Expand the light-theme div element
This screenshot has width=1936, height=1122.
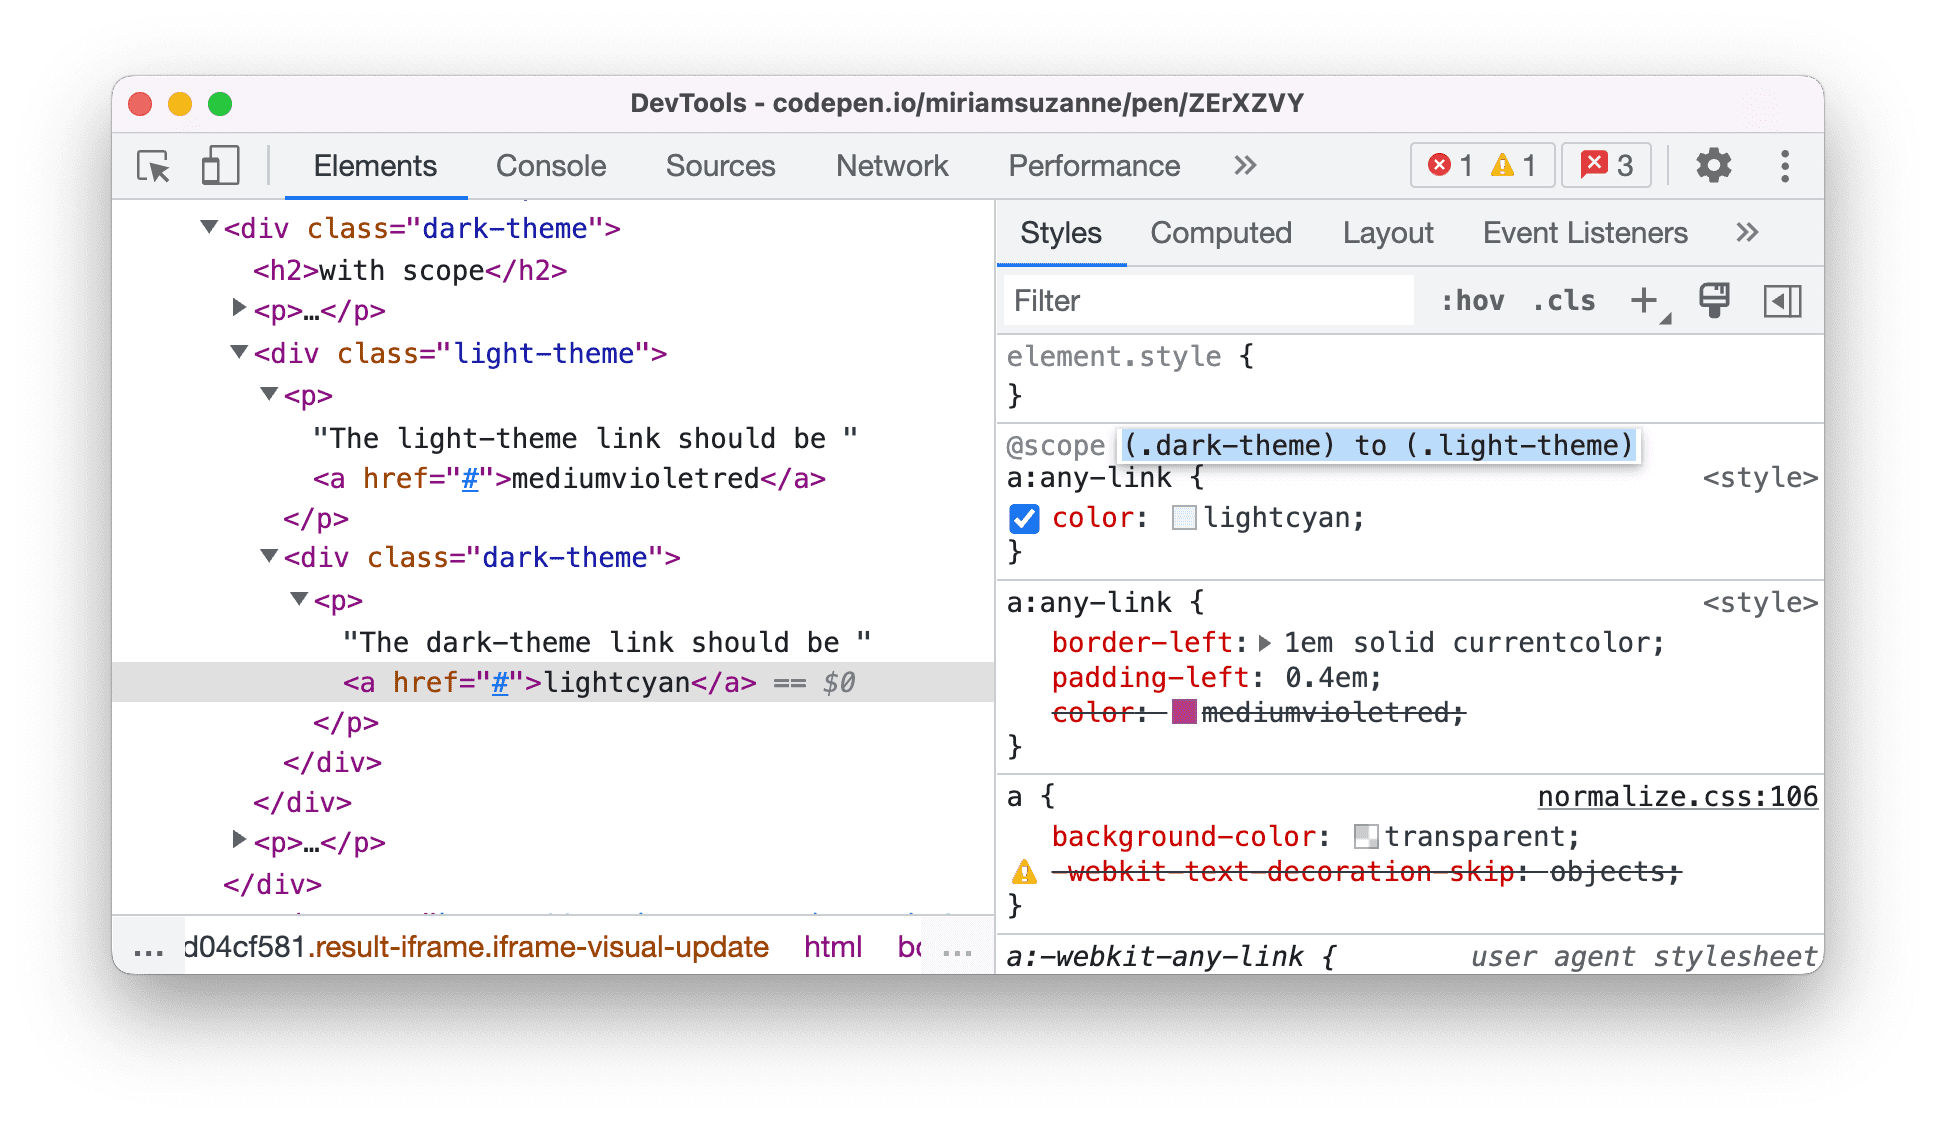236,353
